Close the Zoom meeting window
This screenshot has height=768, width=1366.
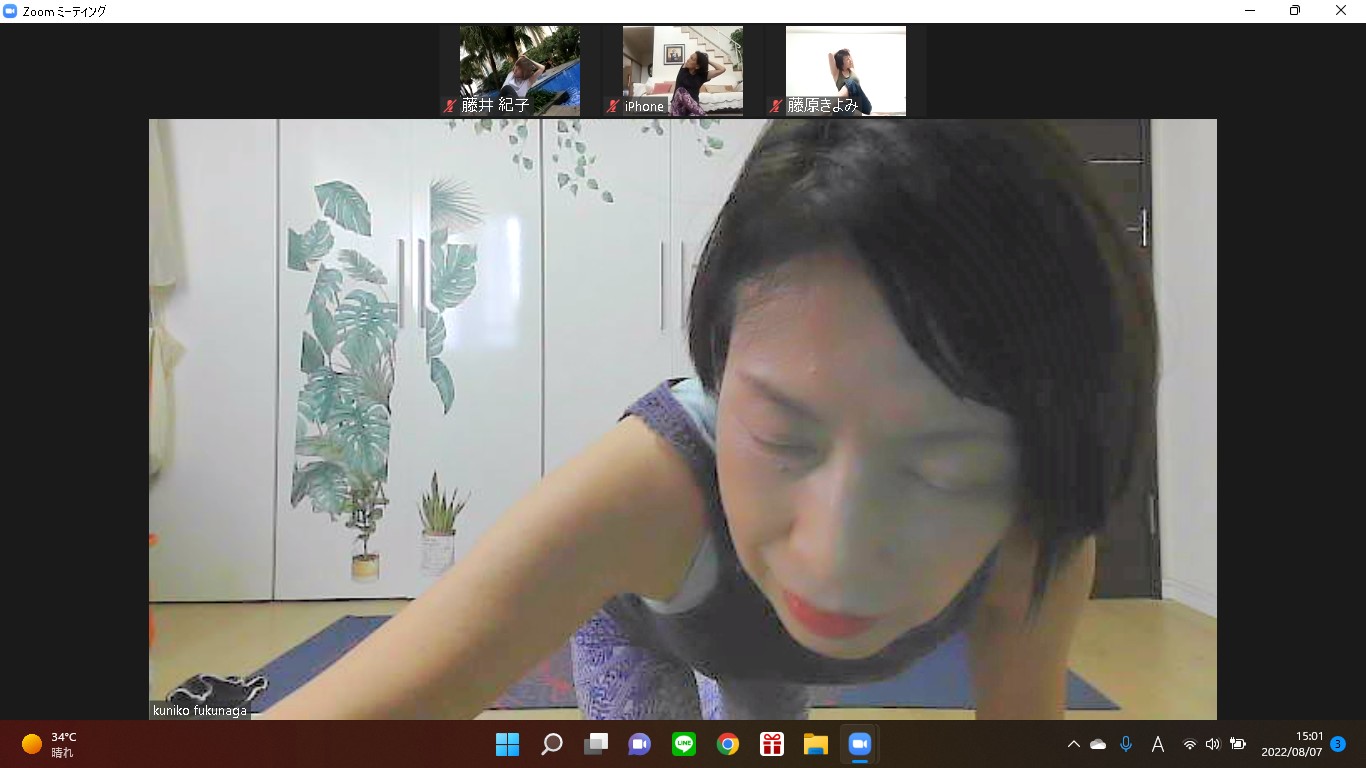1341,11
